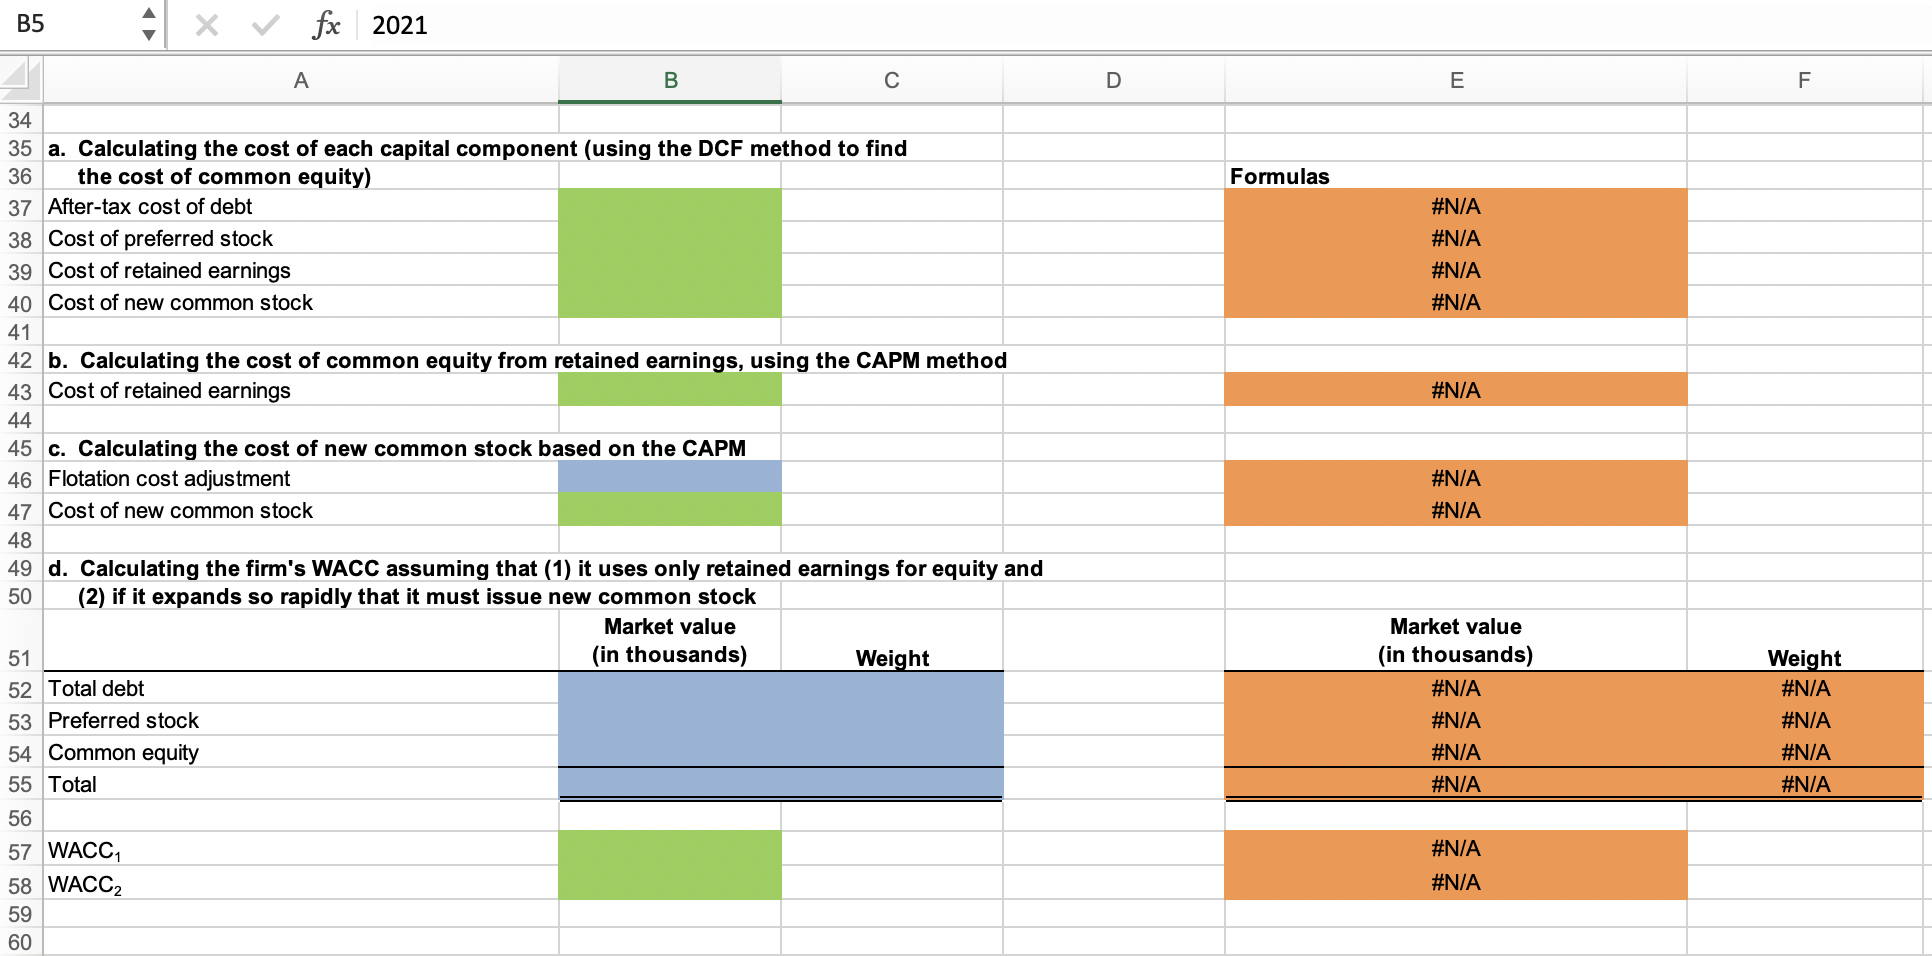This screenshot has width=1932, height=956.
Task: Select column header B
Action: point(668,80)
